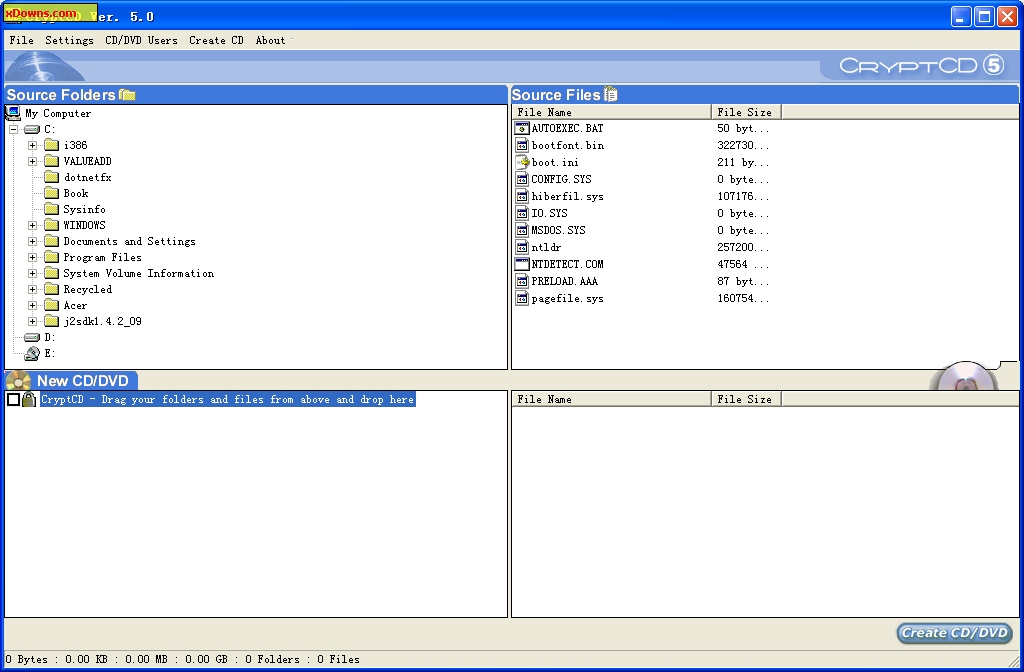Click the i386 folder icon
This screenshot has width=1024, height=672.
point(52,145)
